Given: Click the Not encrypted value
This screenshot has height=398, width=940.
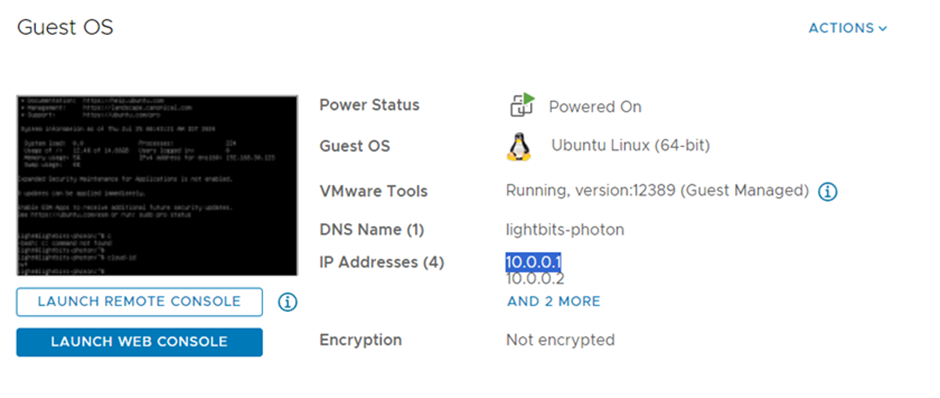Looking at the screenshot, I should tap(561, 340).
